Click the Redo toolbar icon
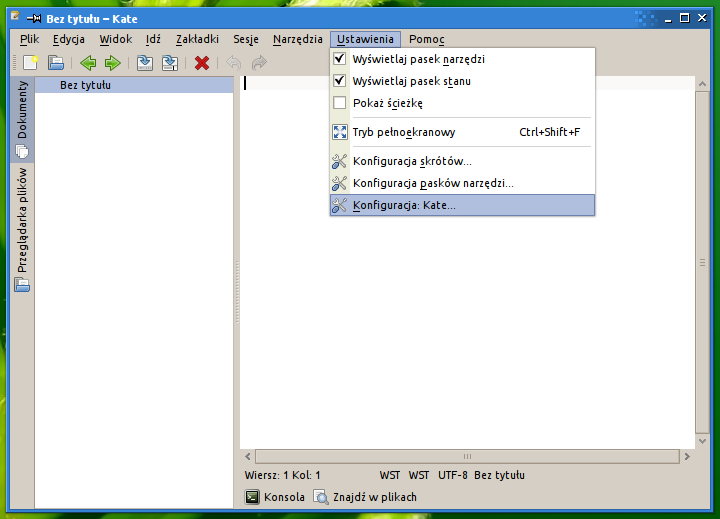 pyautogui.click(x=259, y=62)
